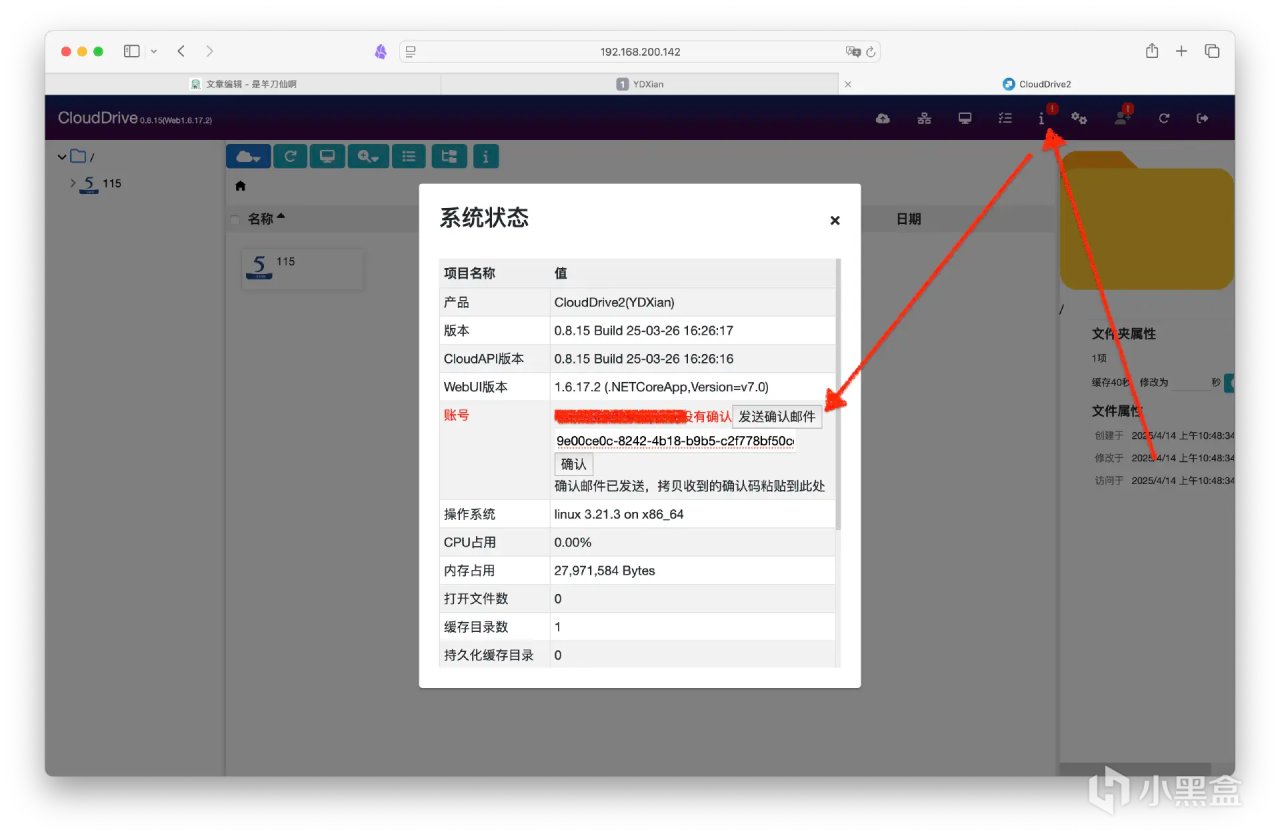
Task: Click the WebUI版本 value 1.6.17.2
Action: point(661,387)
